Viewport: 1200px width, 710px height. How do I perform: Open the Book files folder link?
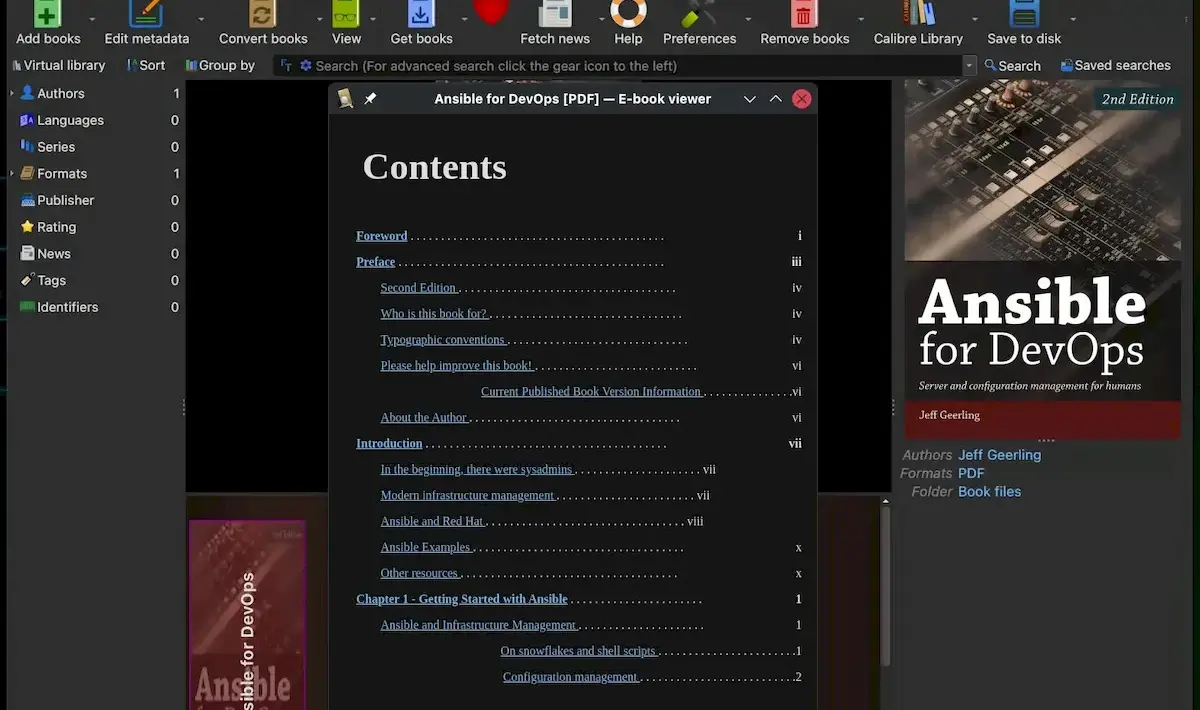click(x=989, y=492)
